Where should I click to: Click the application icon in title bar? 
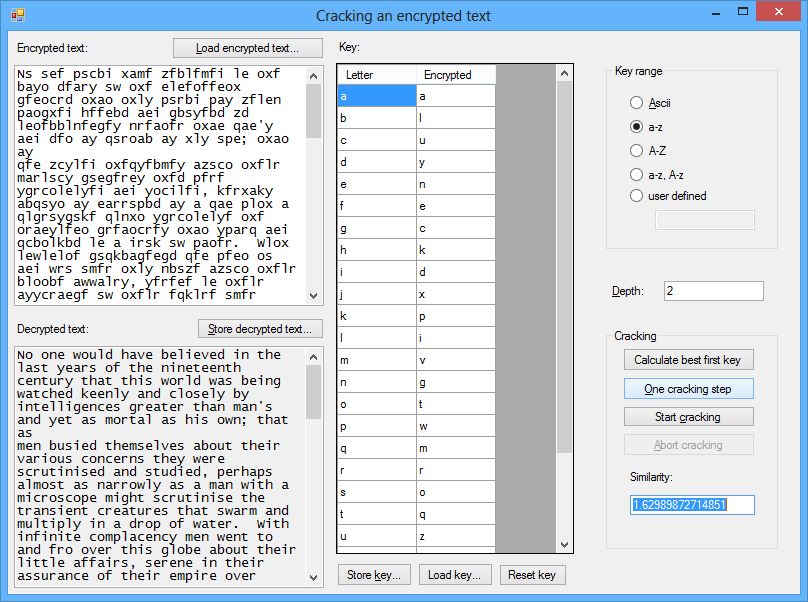click(x=17, y=15)
